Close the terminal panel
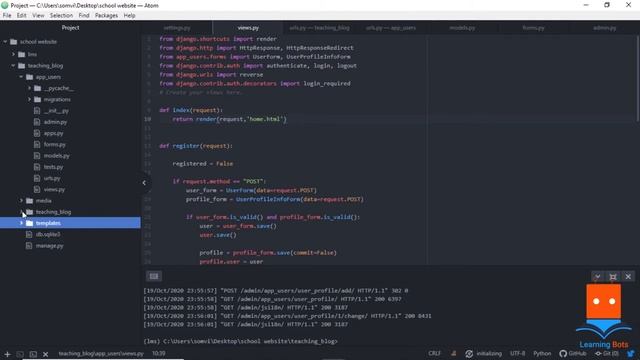640x360 pixels. pyautogui.click(x=628, y=277)
